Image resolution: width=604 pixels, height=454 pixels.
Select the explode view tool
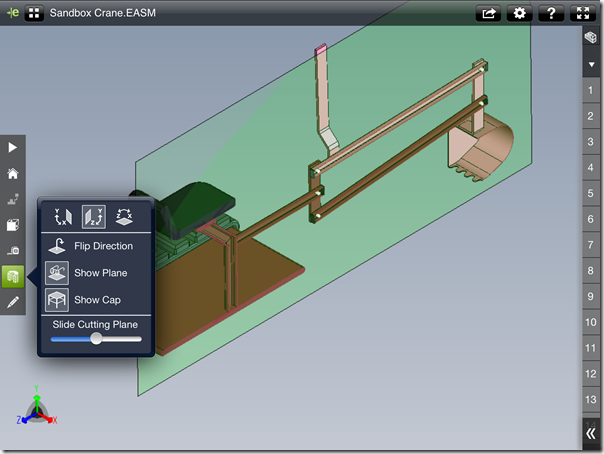(x=13, y=199)
